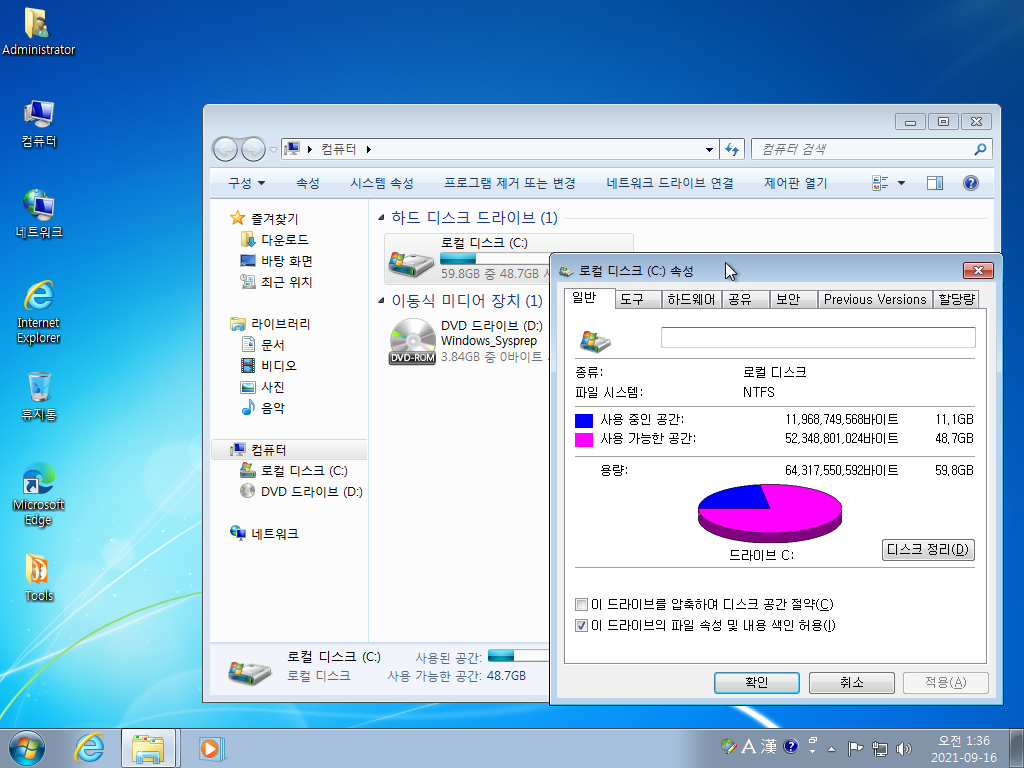Click the IME help icon in the tray

click(790, 746)
